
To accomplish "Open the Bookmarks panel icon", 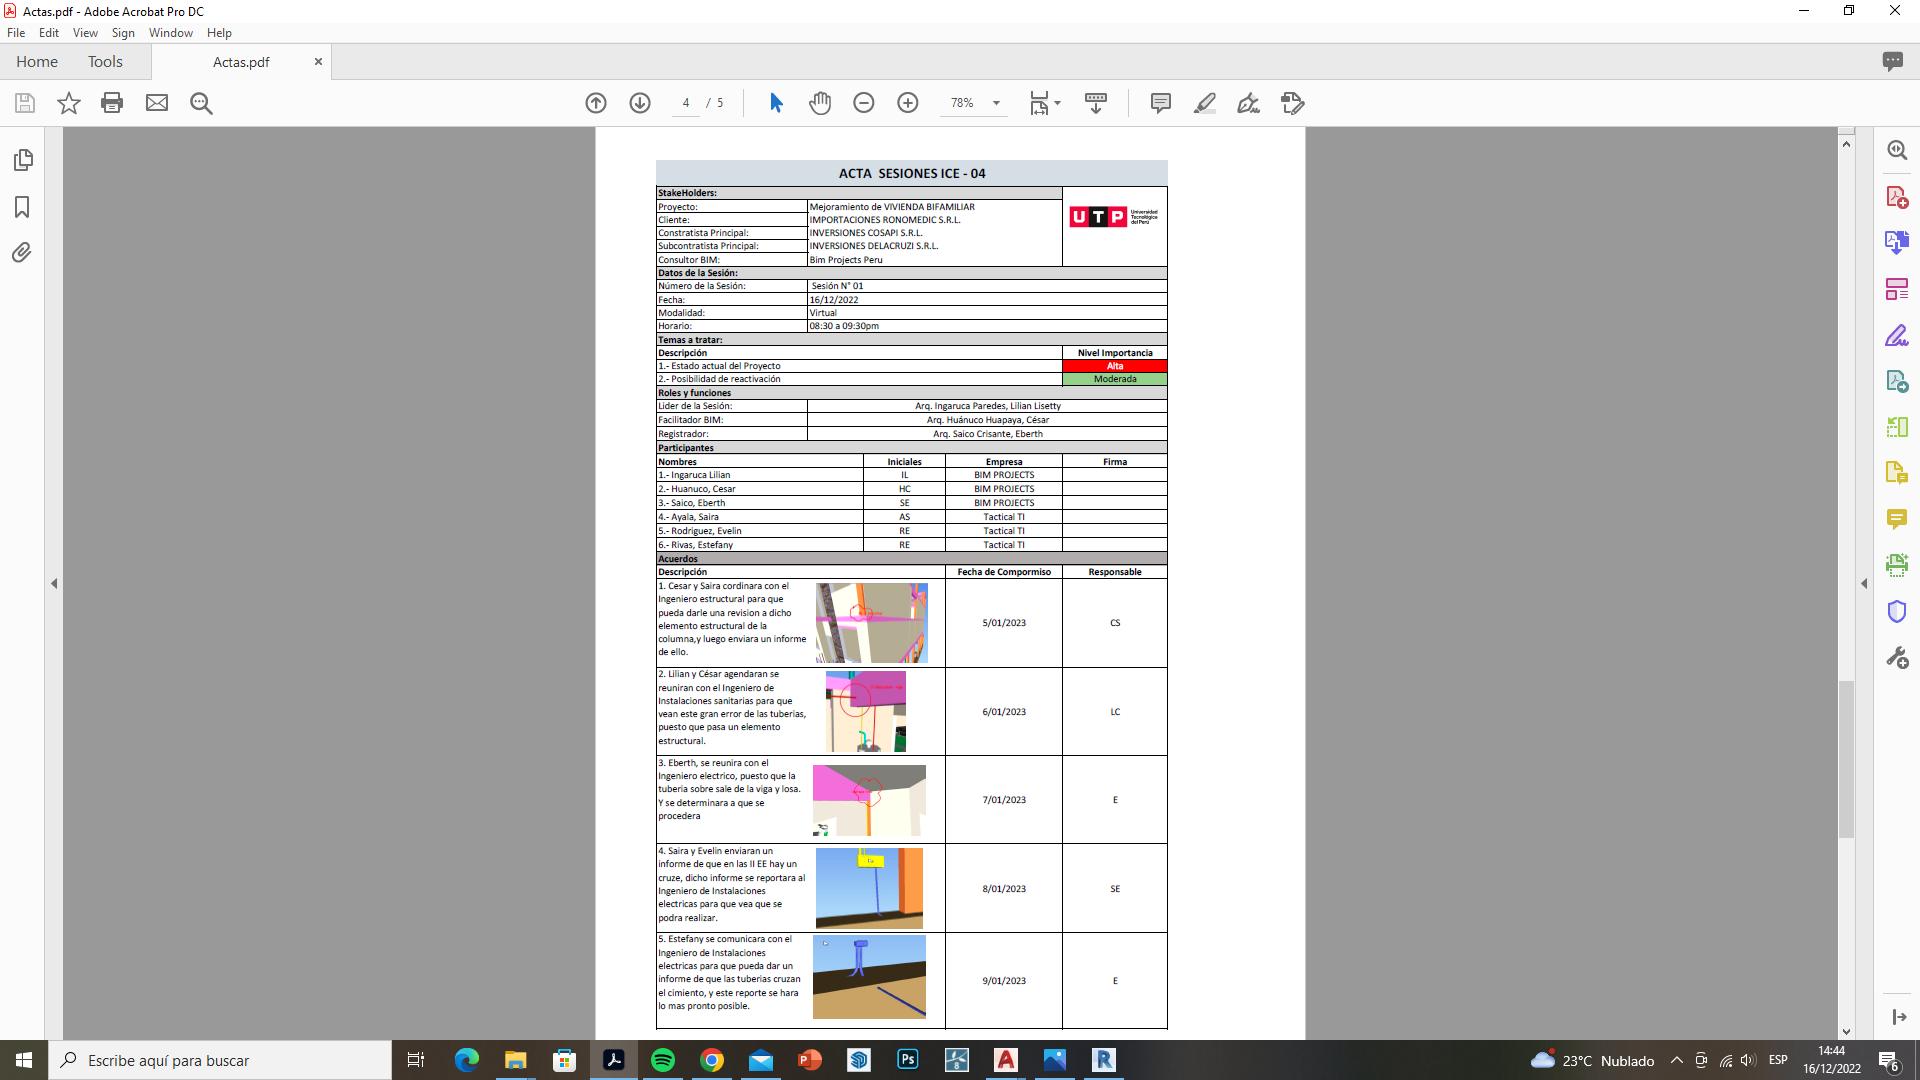I will pos(22,207).
